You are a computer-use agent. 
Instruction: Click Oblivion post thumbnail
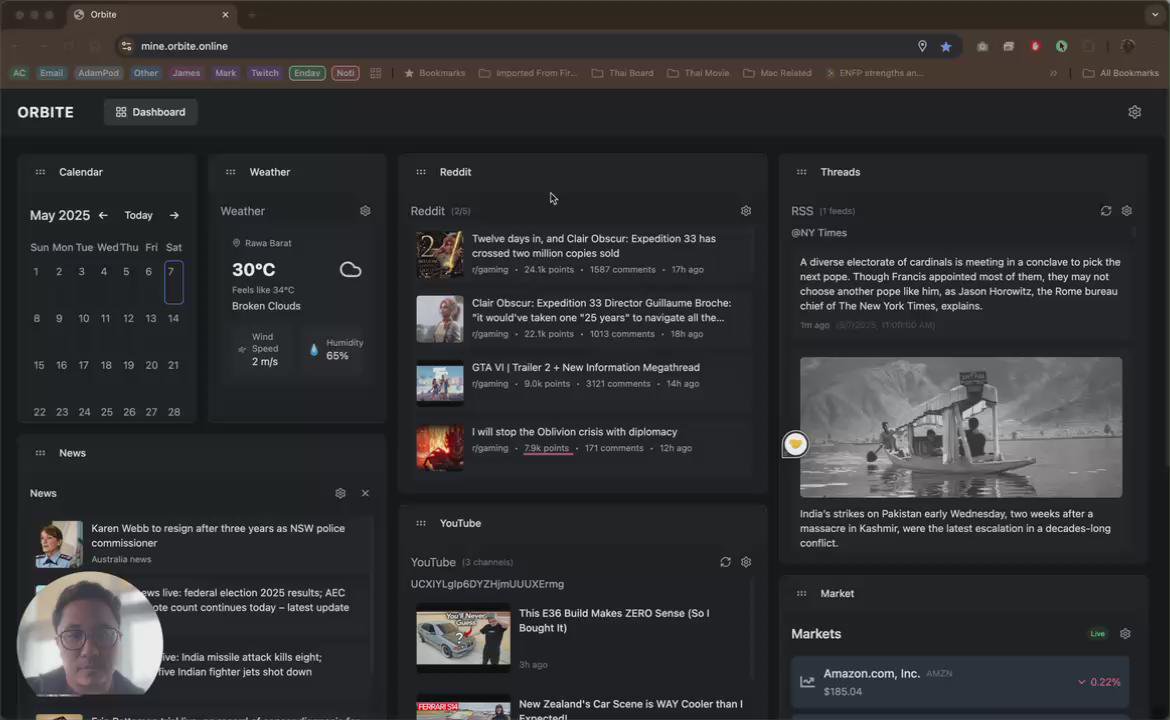click(x=439, y=447)
